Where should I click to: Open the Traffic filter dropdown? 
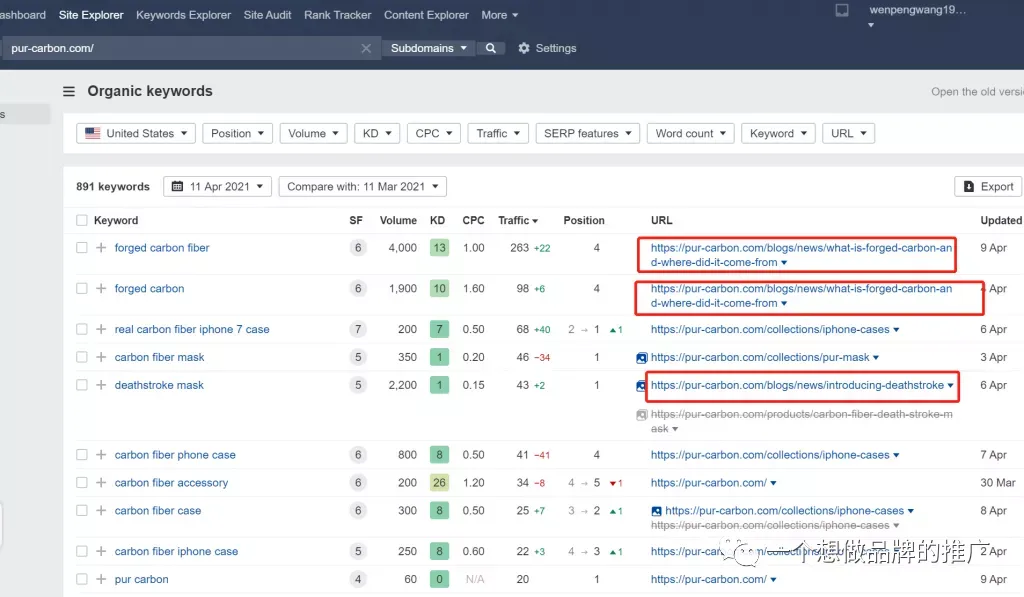[498, 133]
